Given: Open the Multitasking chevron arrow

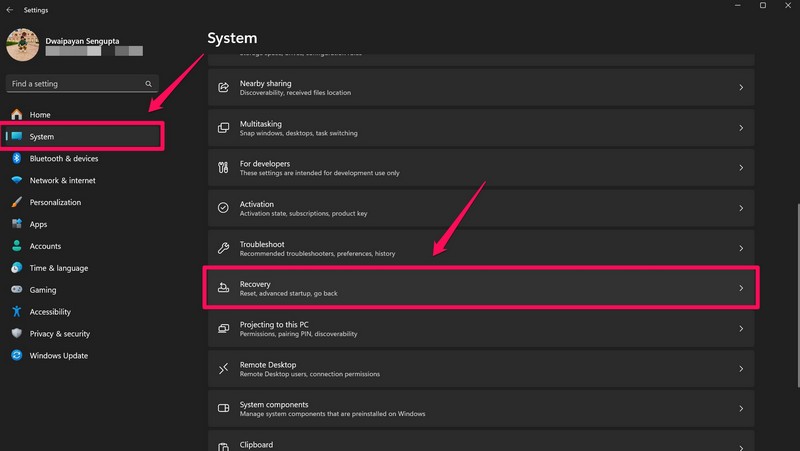Looking at the screenshot, I should click(741, 128).
